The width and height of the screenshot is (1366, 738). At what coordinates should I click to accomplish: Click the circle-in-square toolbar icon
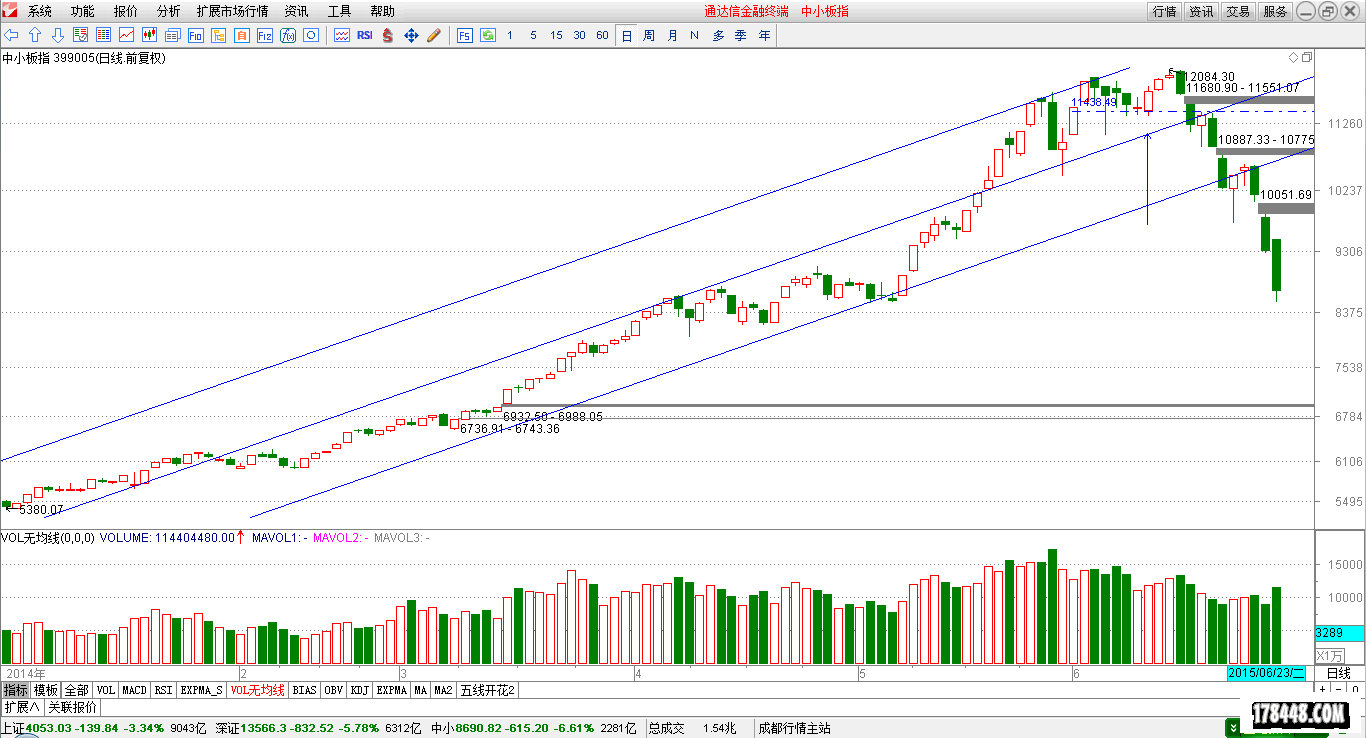pos(311,35)
